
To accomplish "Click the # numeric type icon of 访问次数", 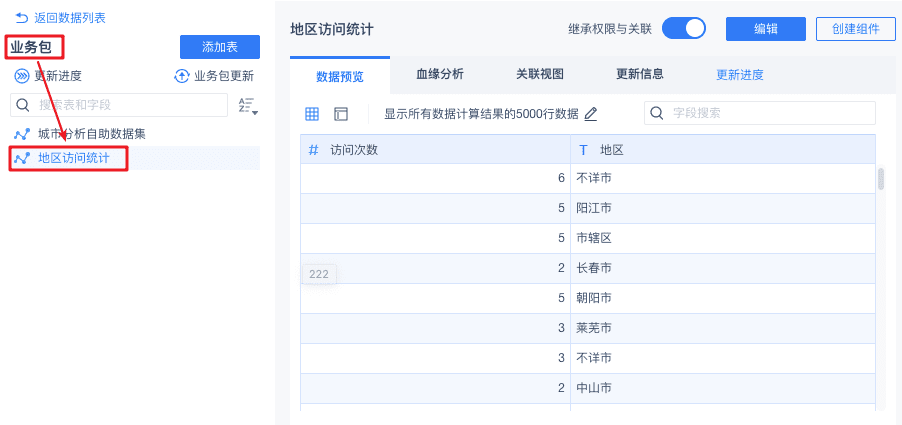I will tap(313, 150).
